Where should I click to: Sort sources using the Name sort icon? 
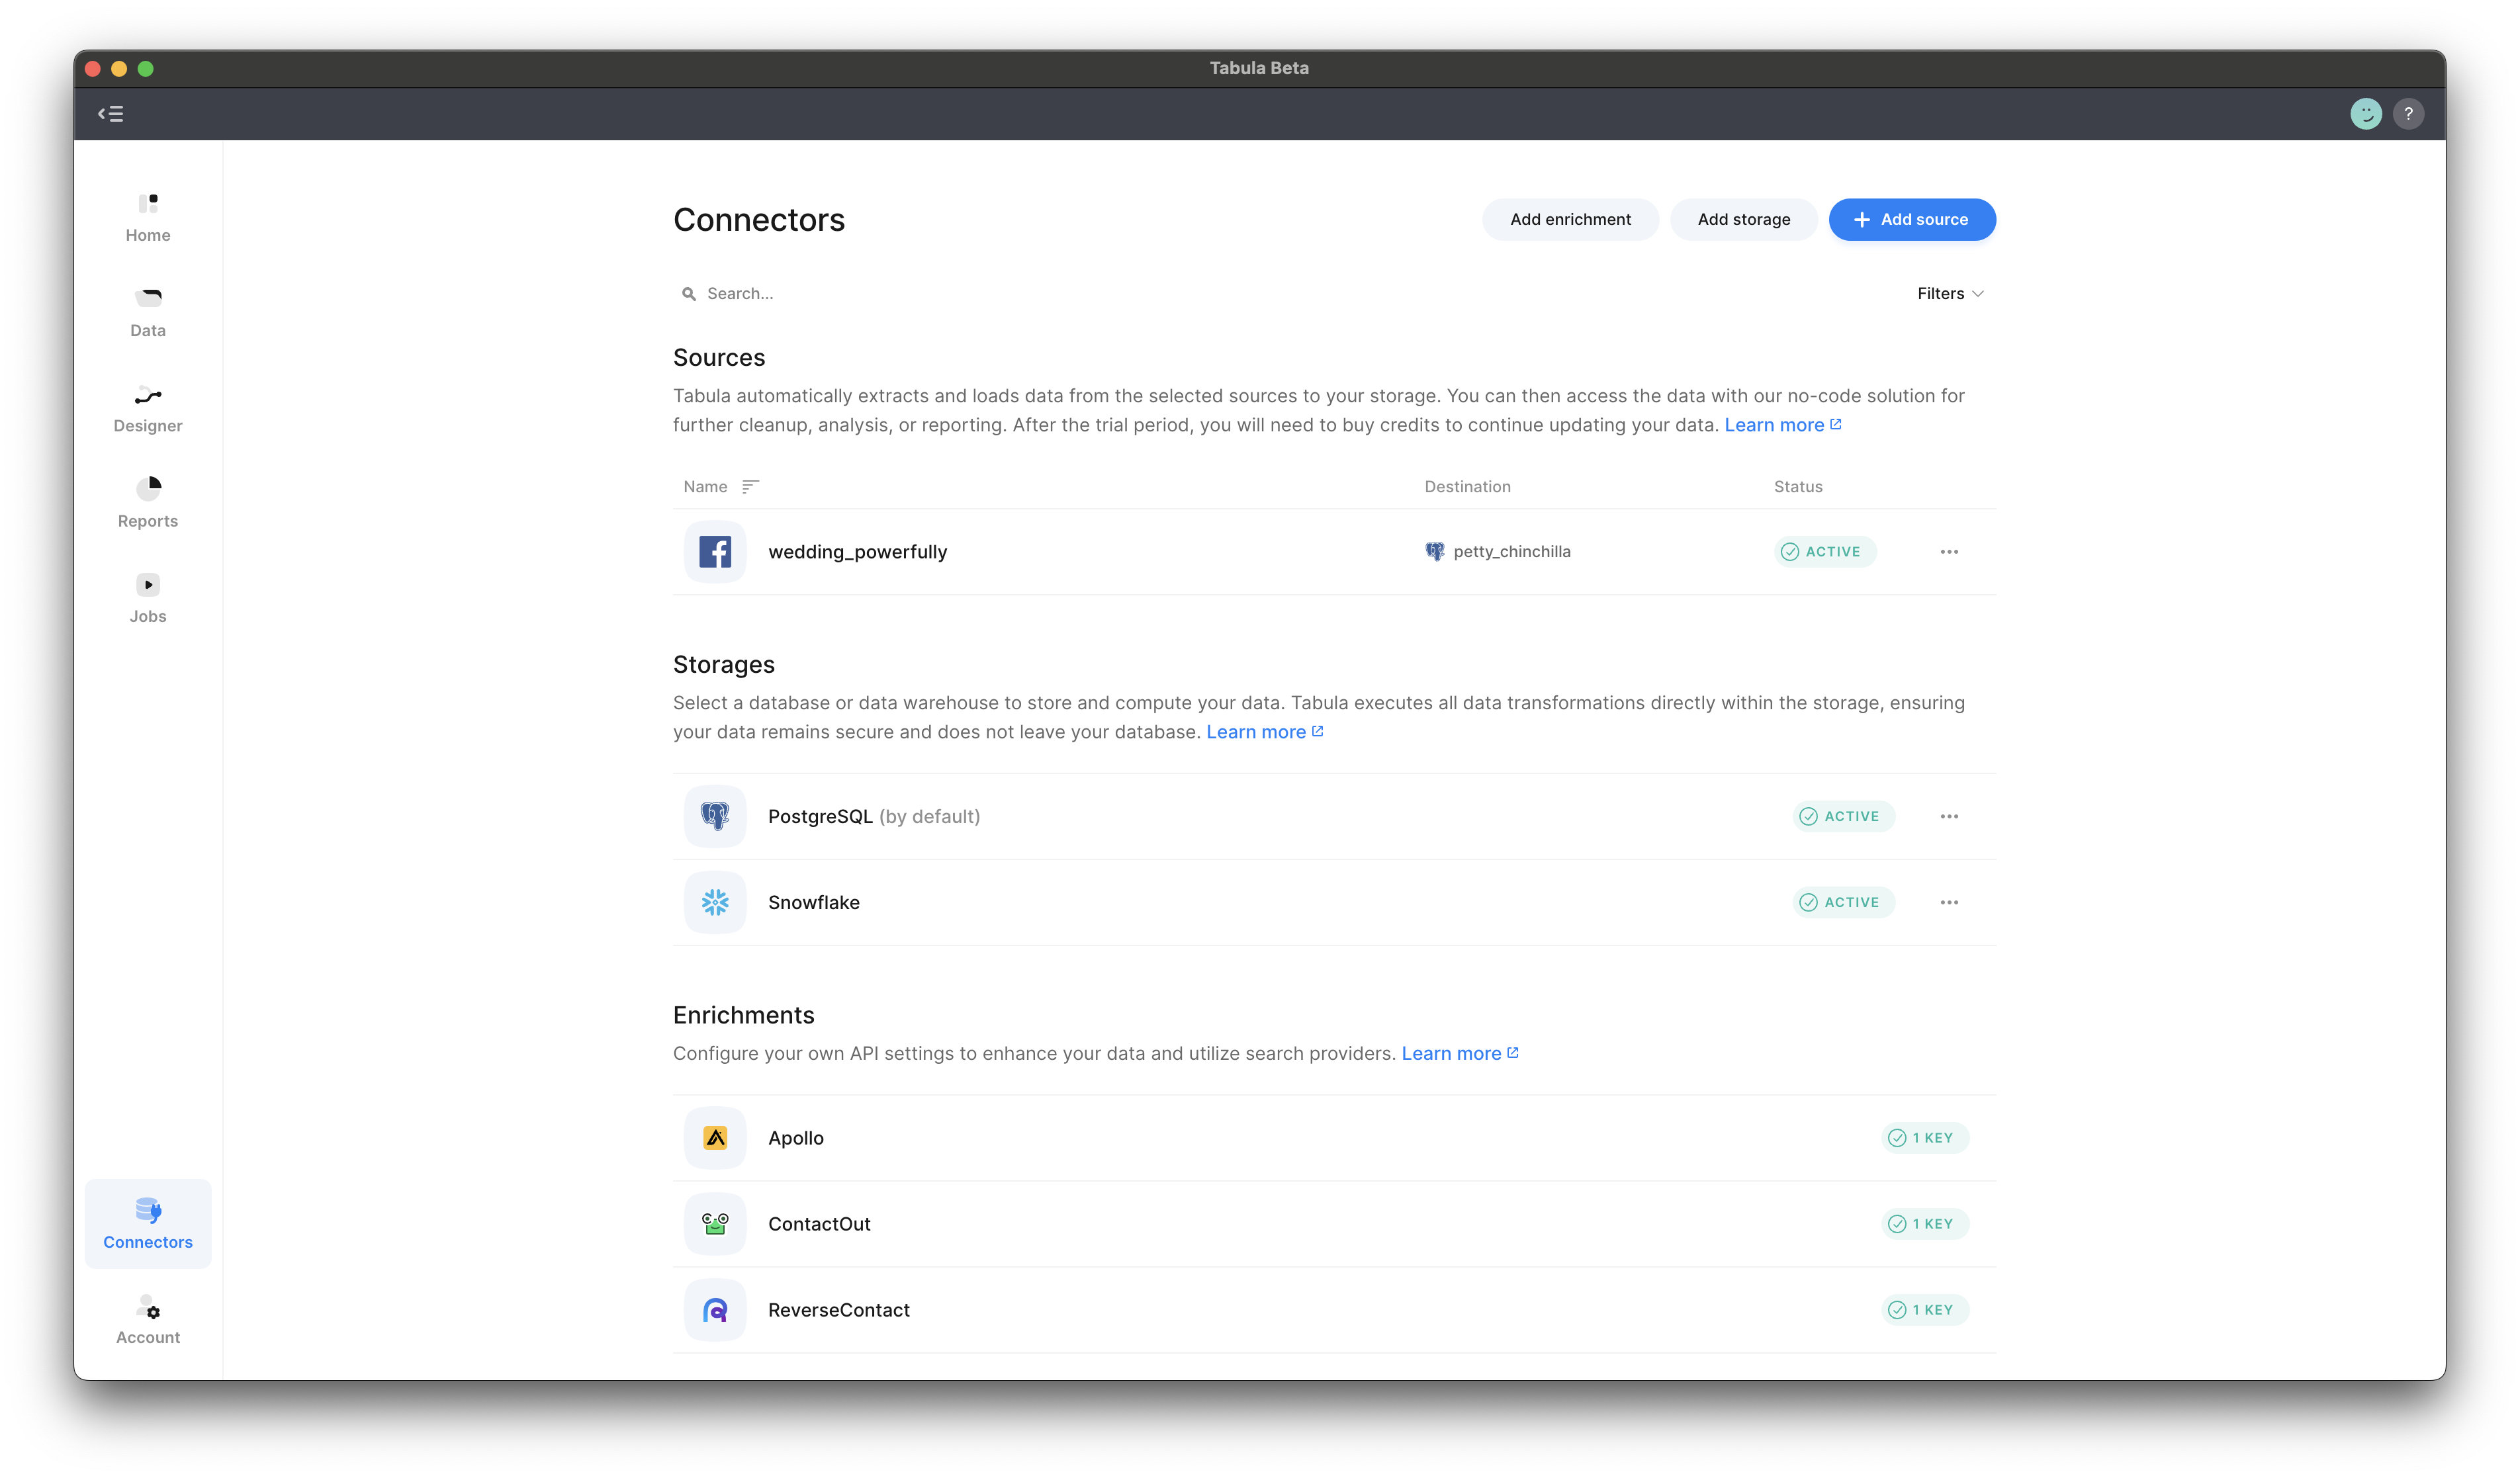(x=750, y=487)
